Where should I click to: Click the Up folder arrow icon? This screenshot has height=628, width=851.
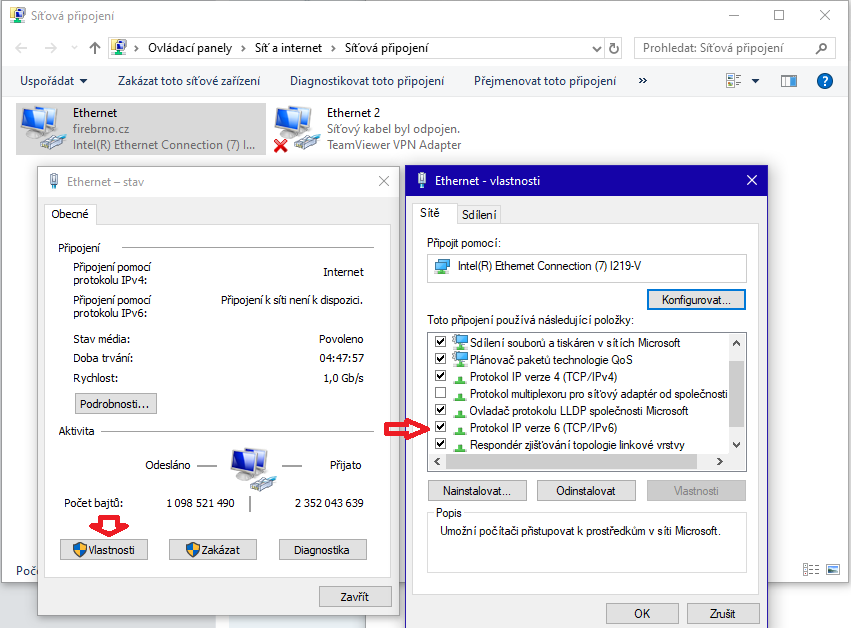(x=95, y=48)
